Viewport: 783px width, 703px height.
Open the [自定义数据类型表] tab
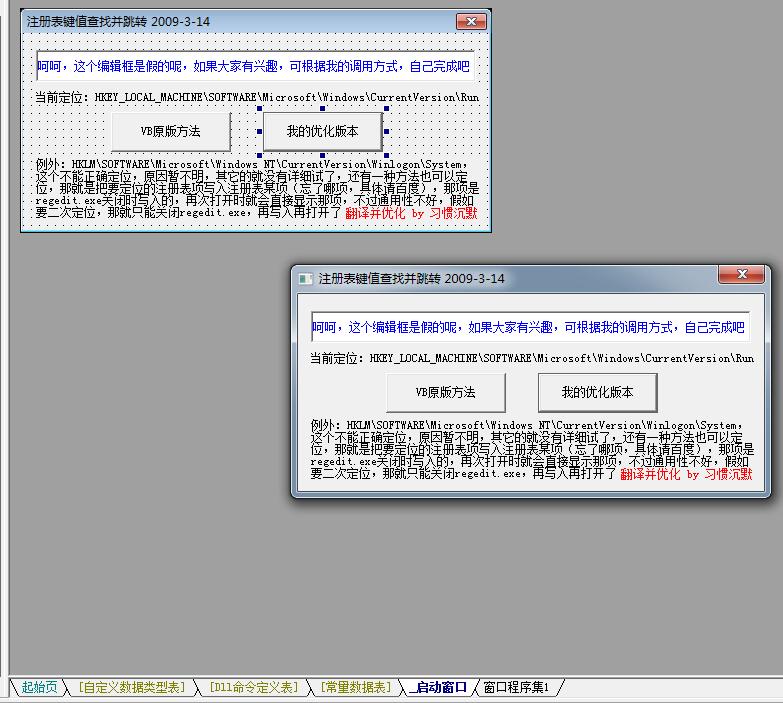132,687
